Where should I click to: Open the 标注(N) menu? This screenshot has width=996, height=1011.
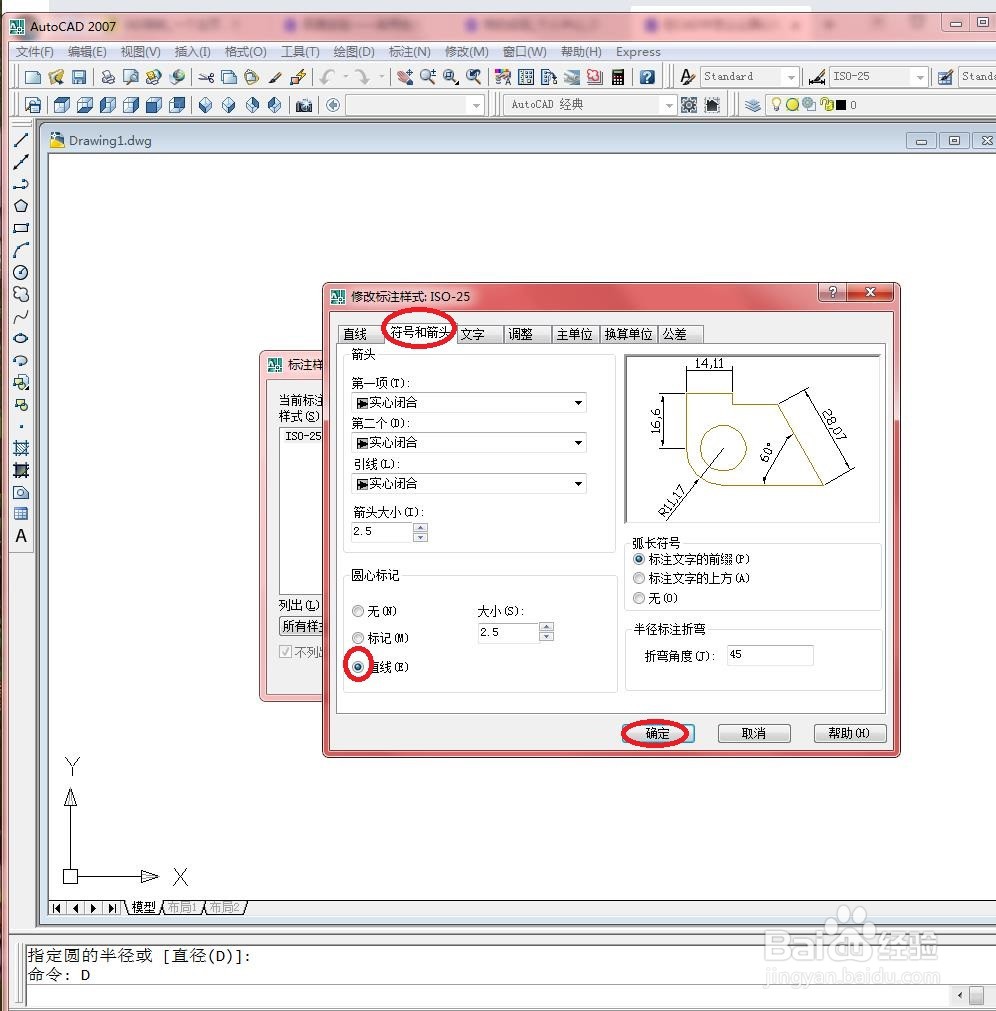(409, 52)
